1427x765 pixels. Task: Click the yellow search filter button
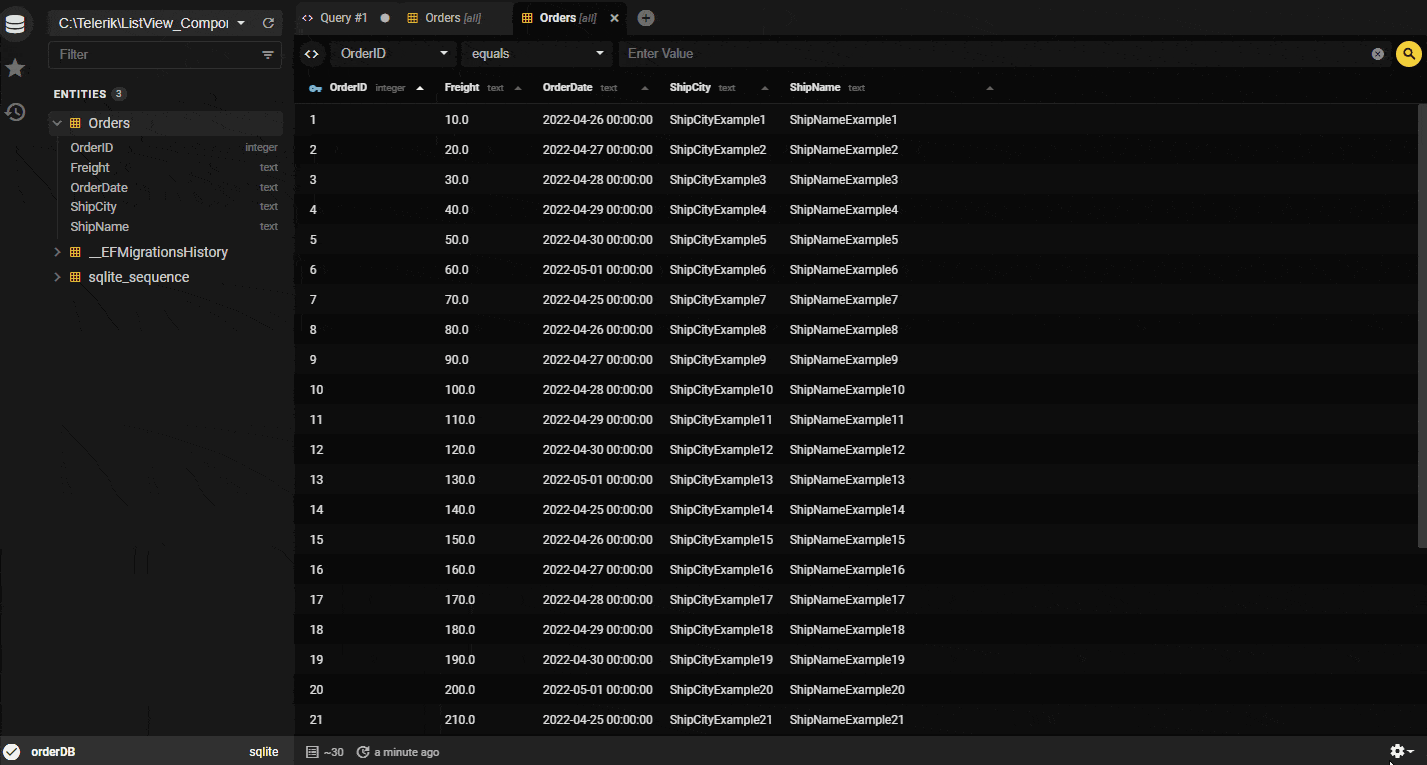1408,54
